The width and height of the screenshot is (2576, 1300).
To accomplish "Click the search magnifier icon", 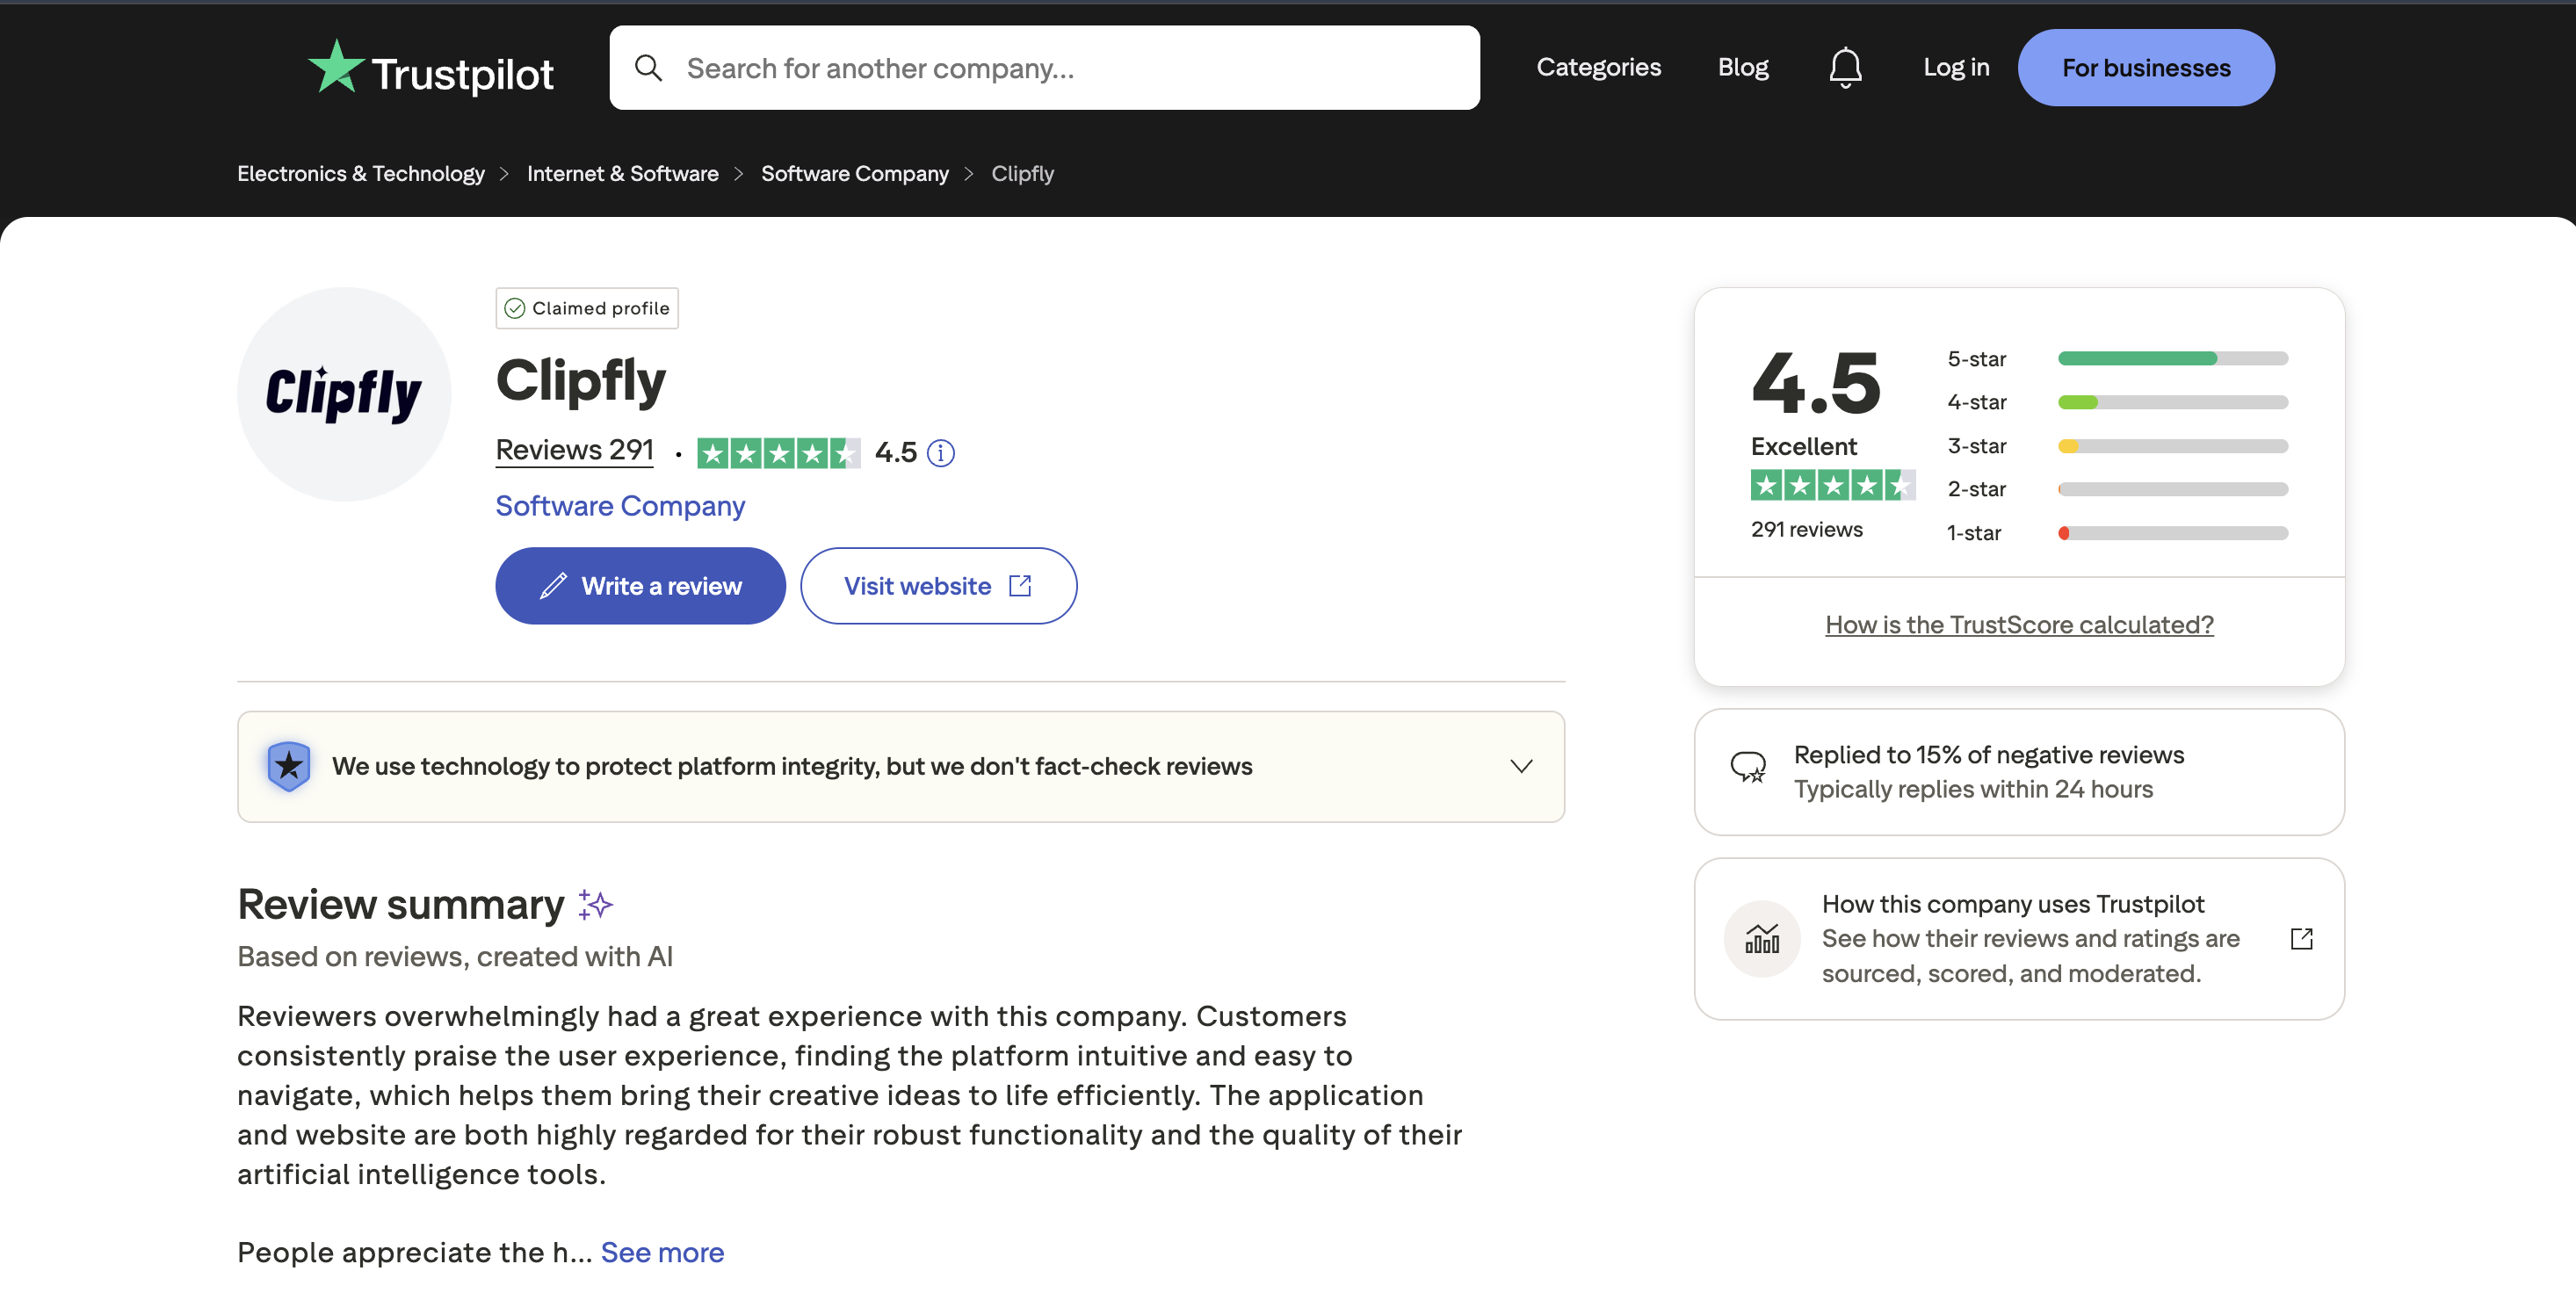I will (648, 67).
